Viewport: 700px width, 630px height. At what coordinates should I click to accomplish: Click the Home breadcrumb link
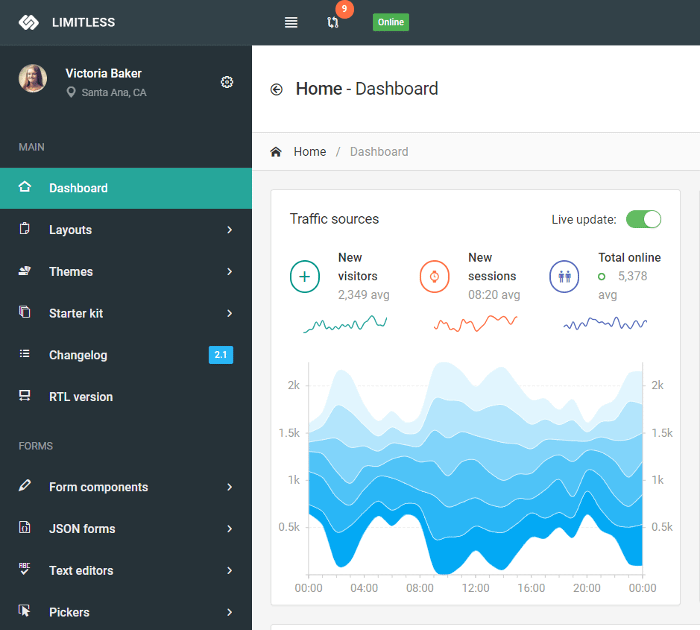(x=310, y=152)
